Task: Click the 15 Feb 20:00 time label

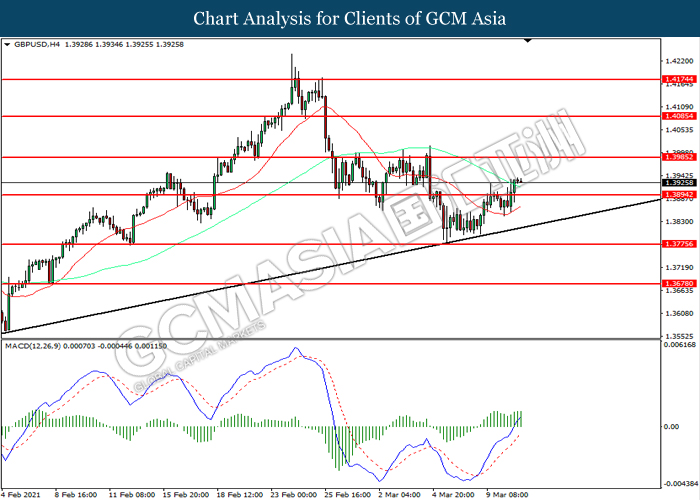Action: [186, 495]
